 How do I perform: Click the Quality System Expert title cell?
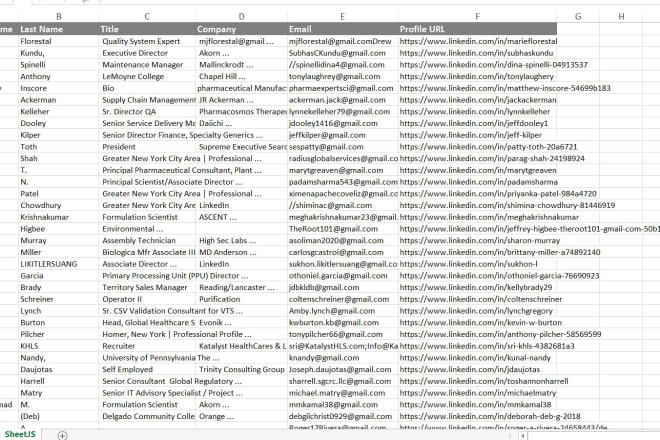147,41
